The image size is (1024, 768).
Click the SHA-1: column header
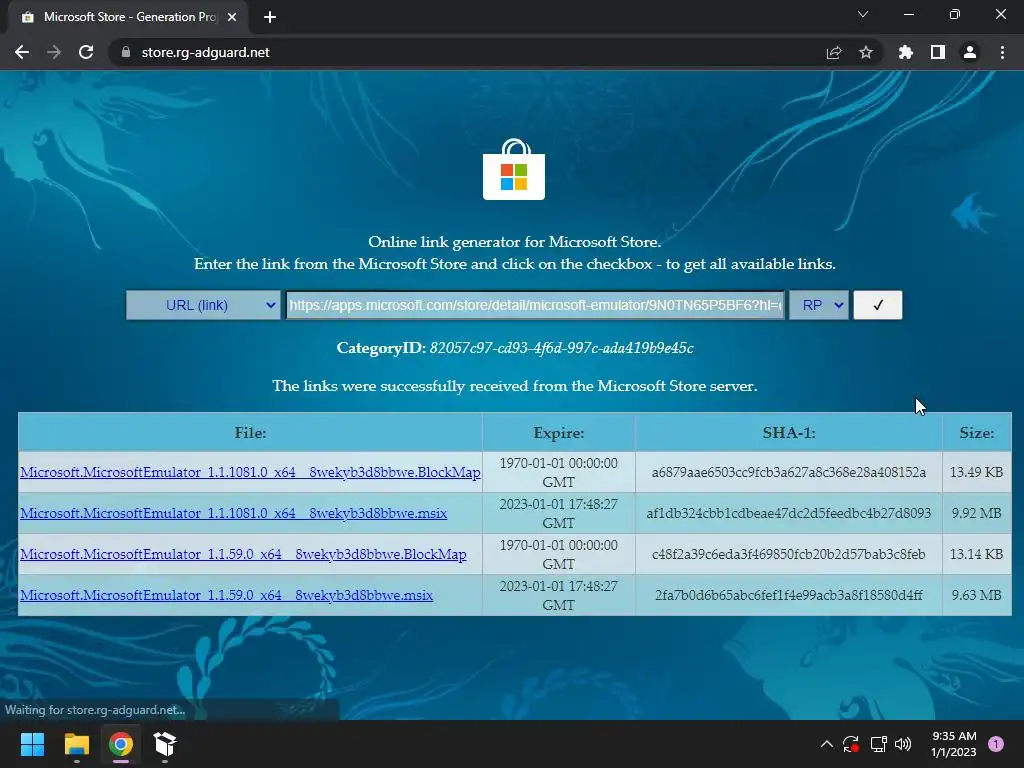coord(789,433)
